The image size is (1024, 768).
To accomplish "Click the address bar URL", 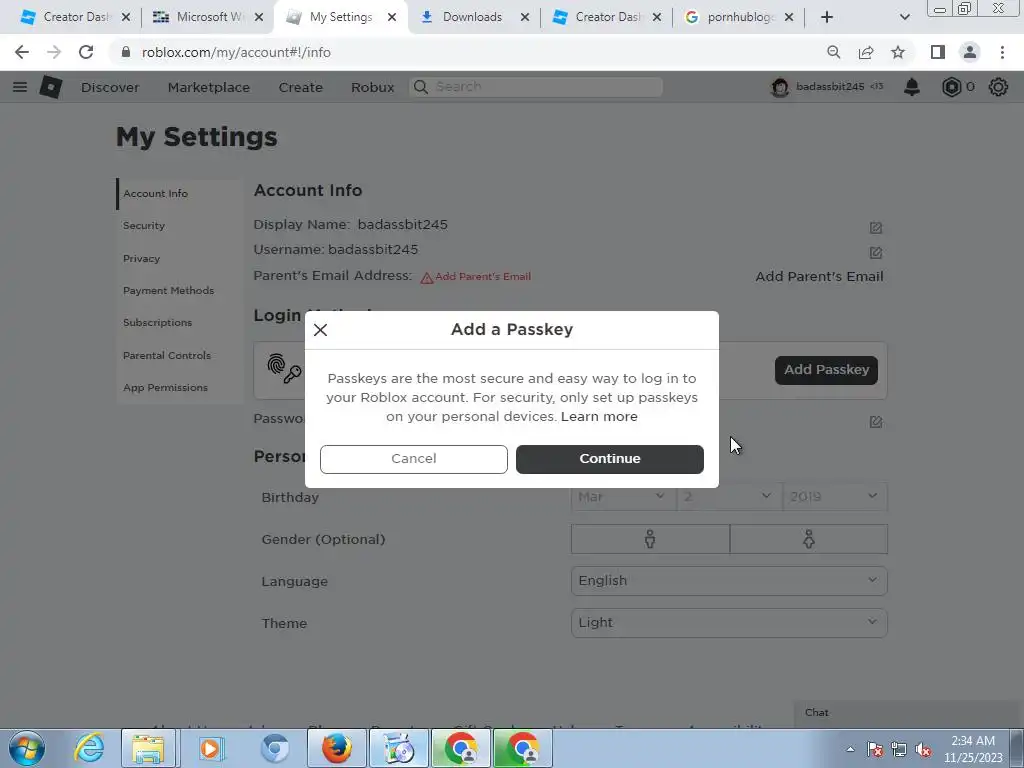I will (x=236, y=52).
